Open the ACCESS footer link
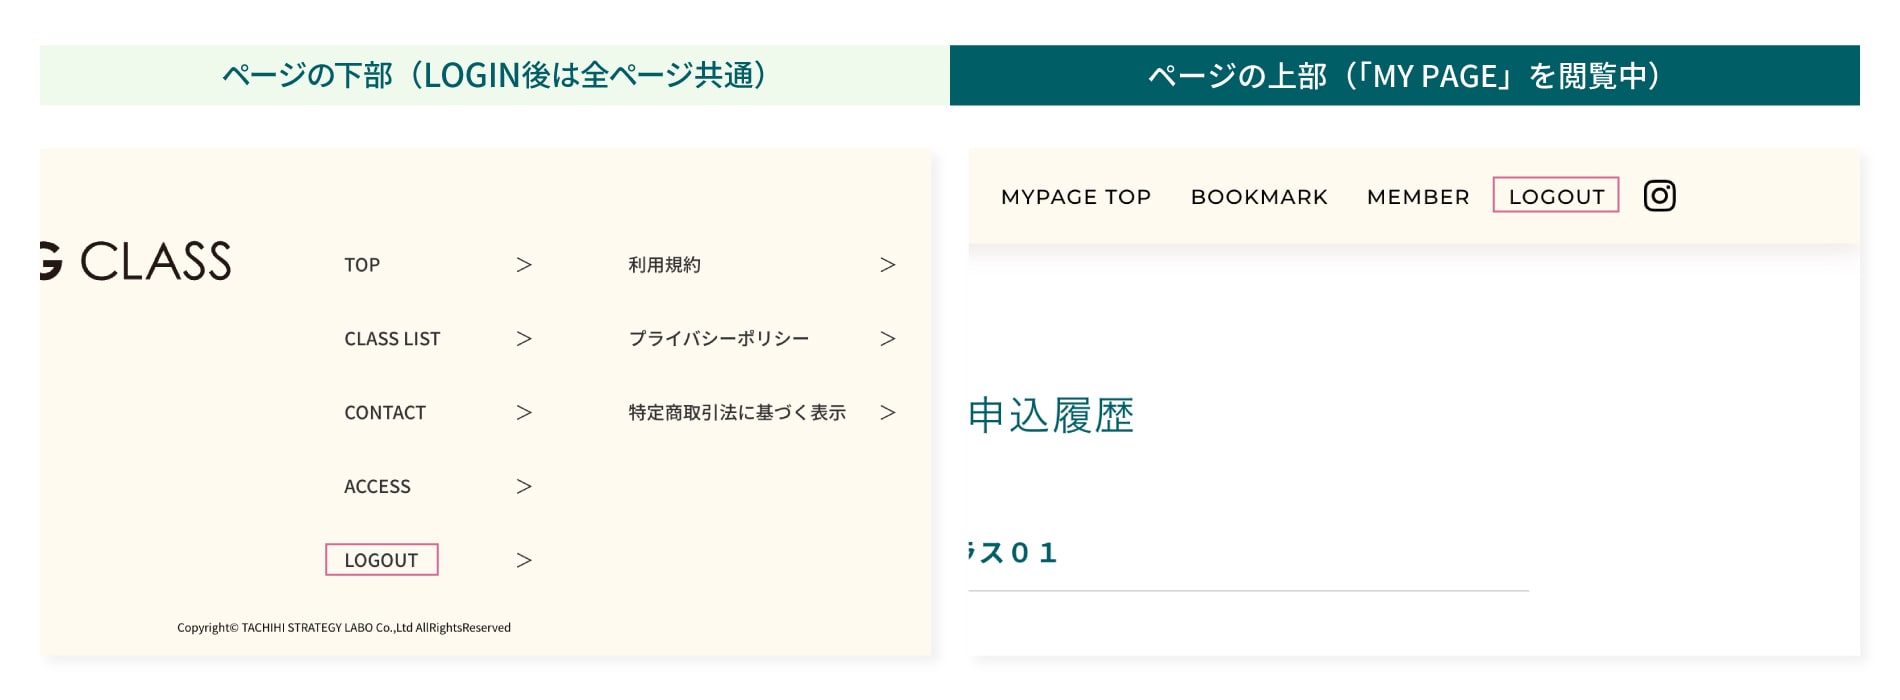 click(x=377, y=487)
